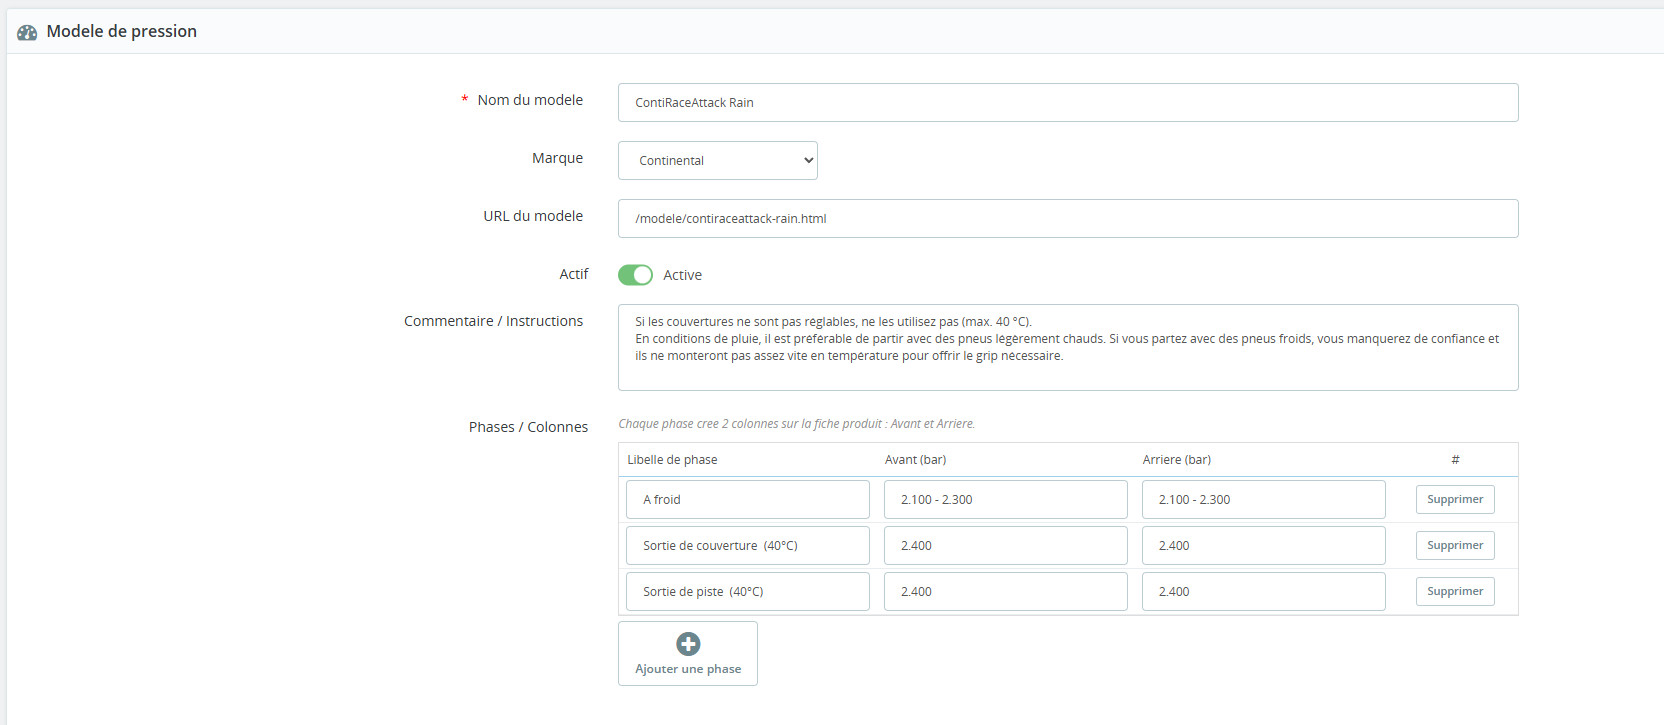Edit the Sortie de piste label field

pyautogui.click(x=747, y=592)
